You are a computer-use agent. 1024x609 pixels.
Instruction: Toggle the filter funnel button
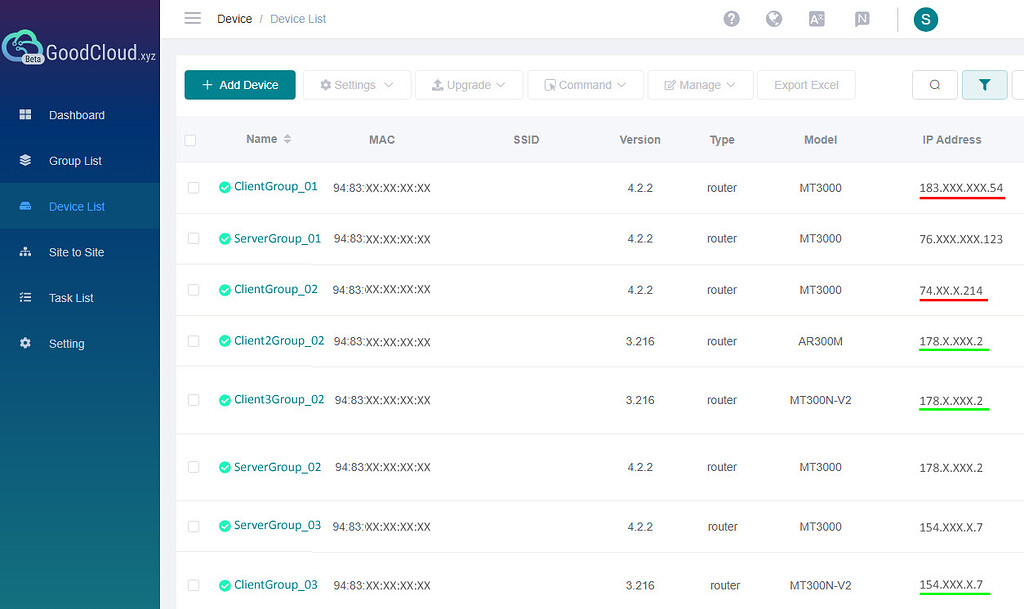(984, 85)
